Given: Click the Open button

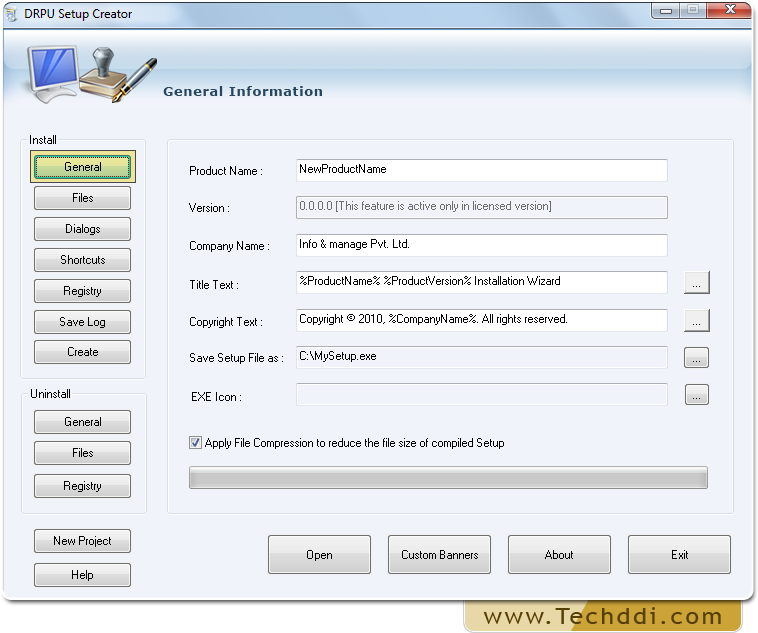Looking at the screenshot, I should pyautogui.click(x=320, y=555).
